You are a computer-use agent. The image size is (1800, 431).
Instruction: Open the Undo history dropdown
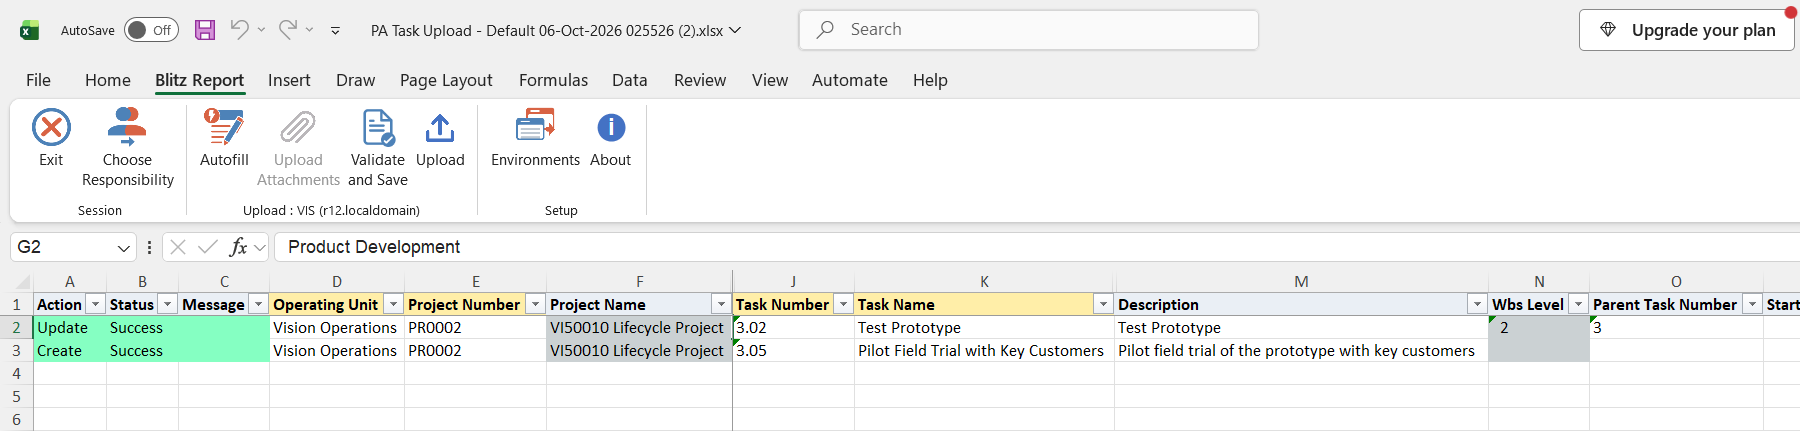[x=261, y=30]
